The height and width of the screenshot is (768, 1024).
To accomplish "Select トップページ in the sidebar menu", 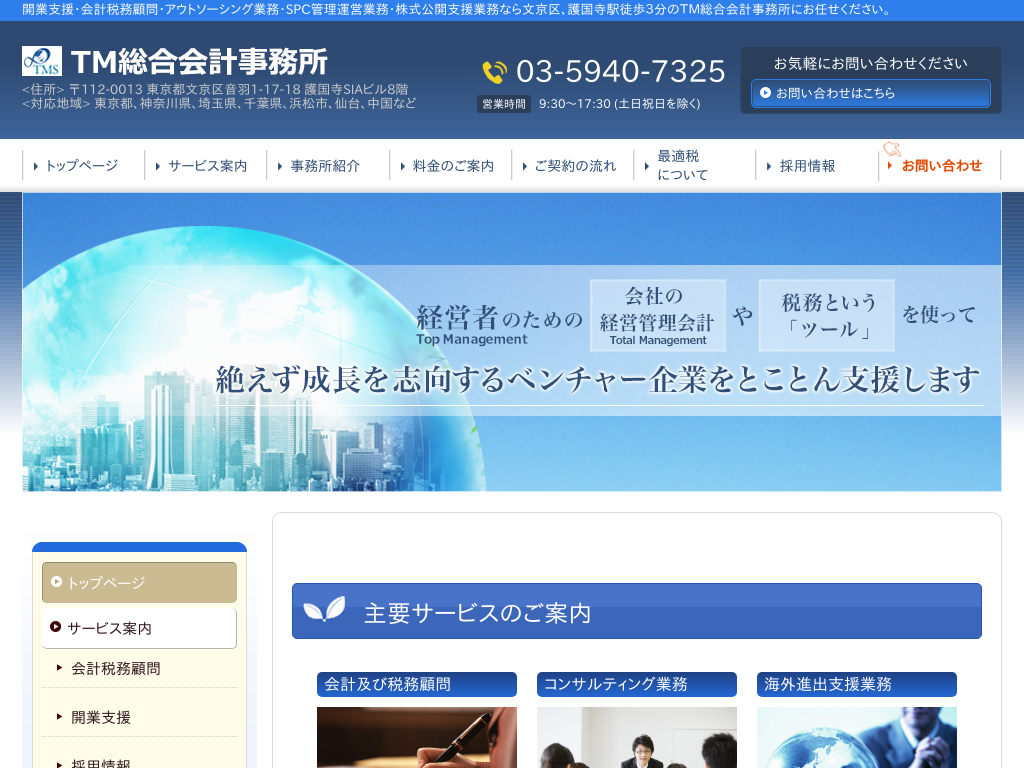I will pyautogui.click(x=139, y=582).
